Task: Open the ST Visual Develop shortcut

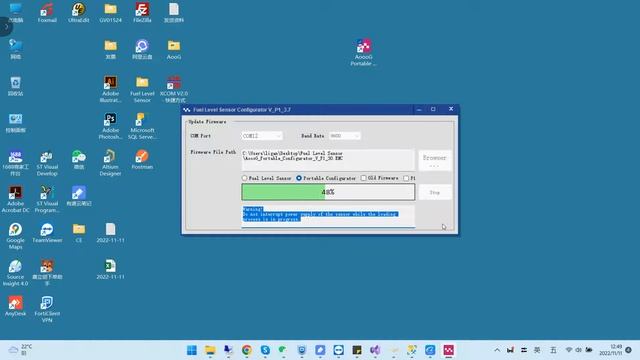Action: (x=47, y=162)
